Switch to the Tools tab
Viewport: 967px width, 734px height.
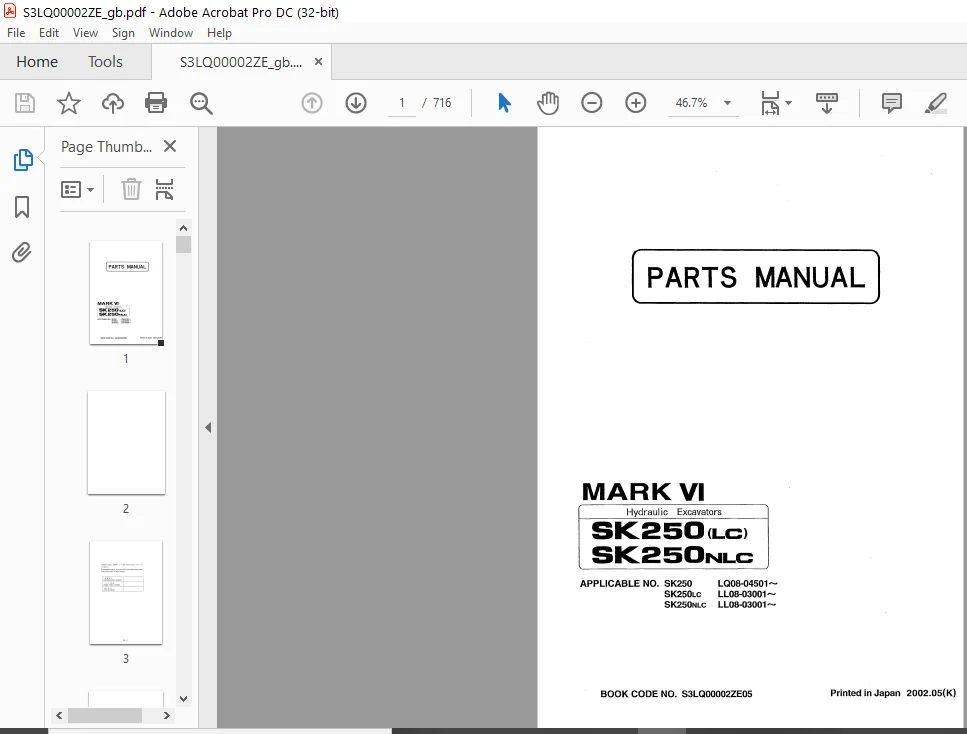tap(105, 62)
